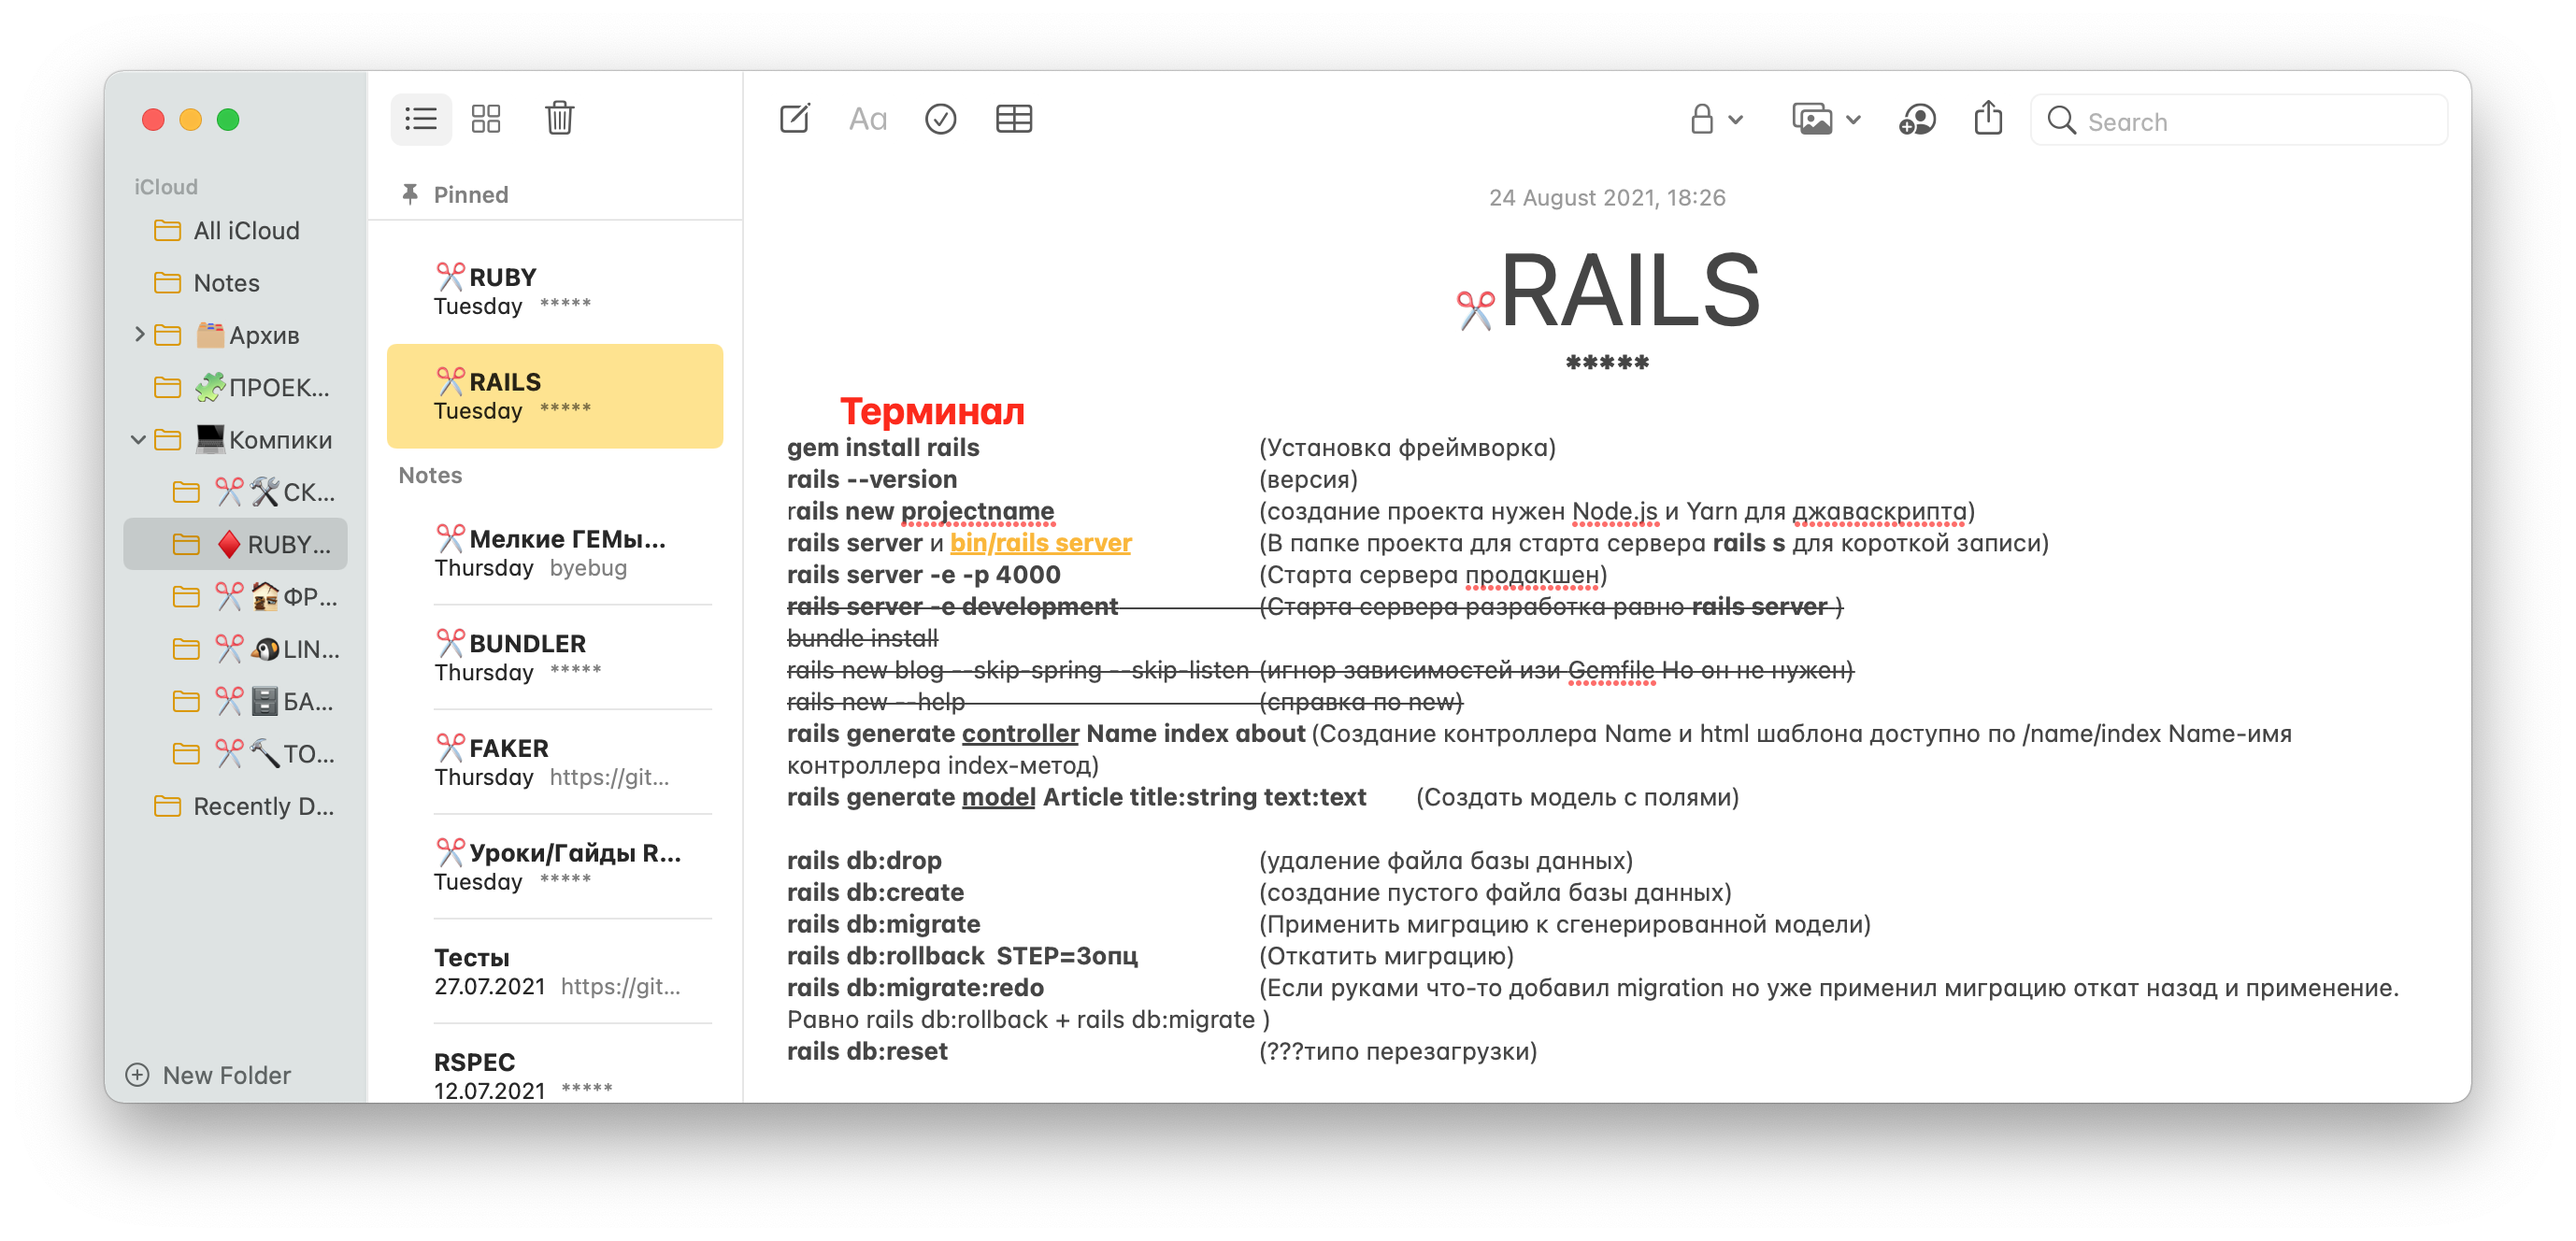This screenshot has width=2576, height=1241.
Task: Open the Recently Deleted folder
Action: tap(262, 806)
